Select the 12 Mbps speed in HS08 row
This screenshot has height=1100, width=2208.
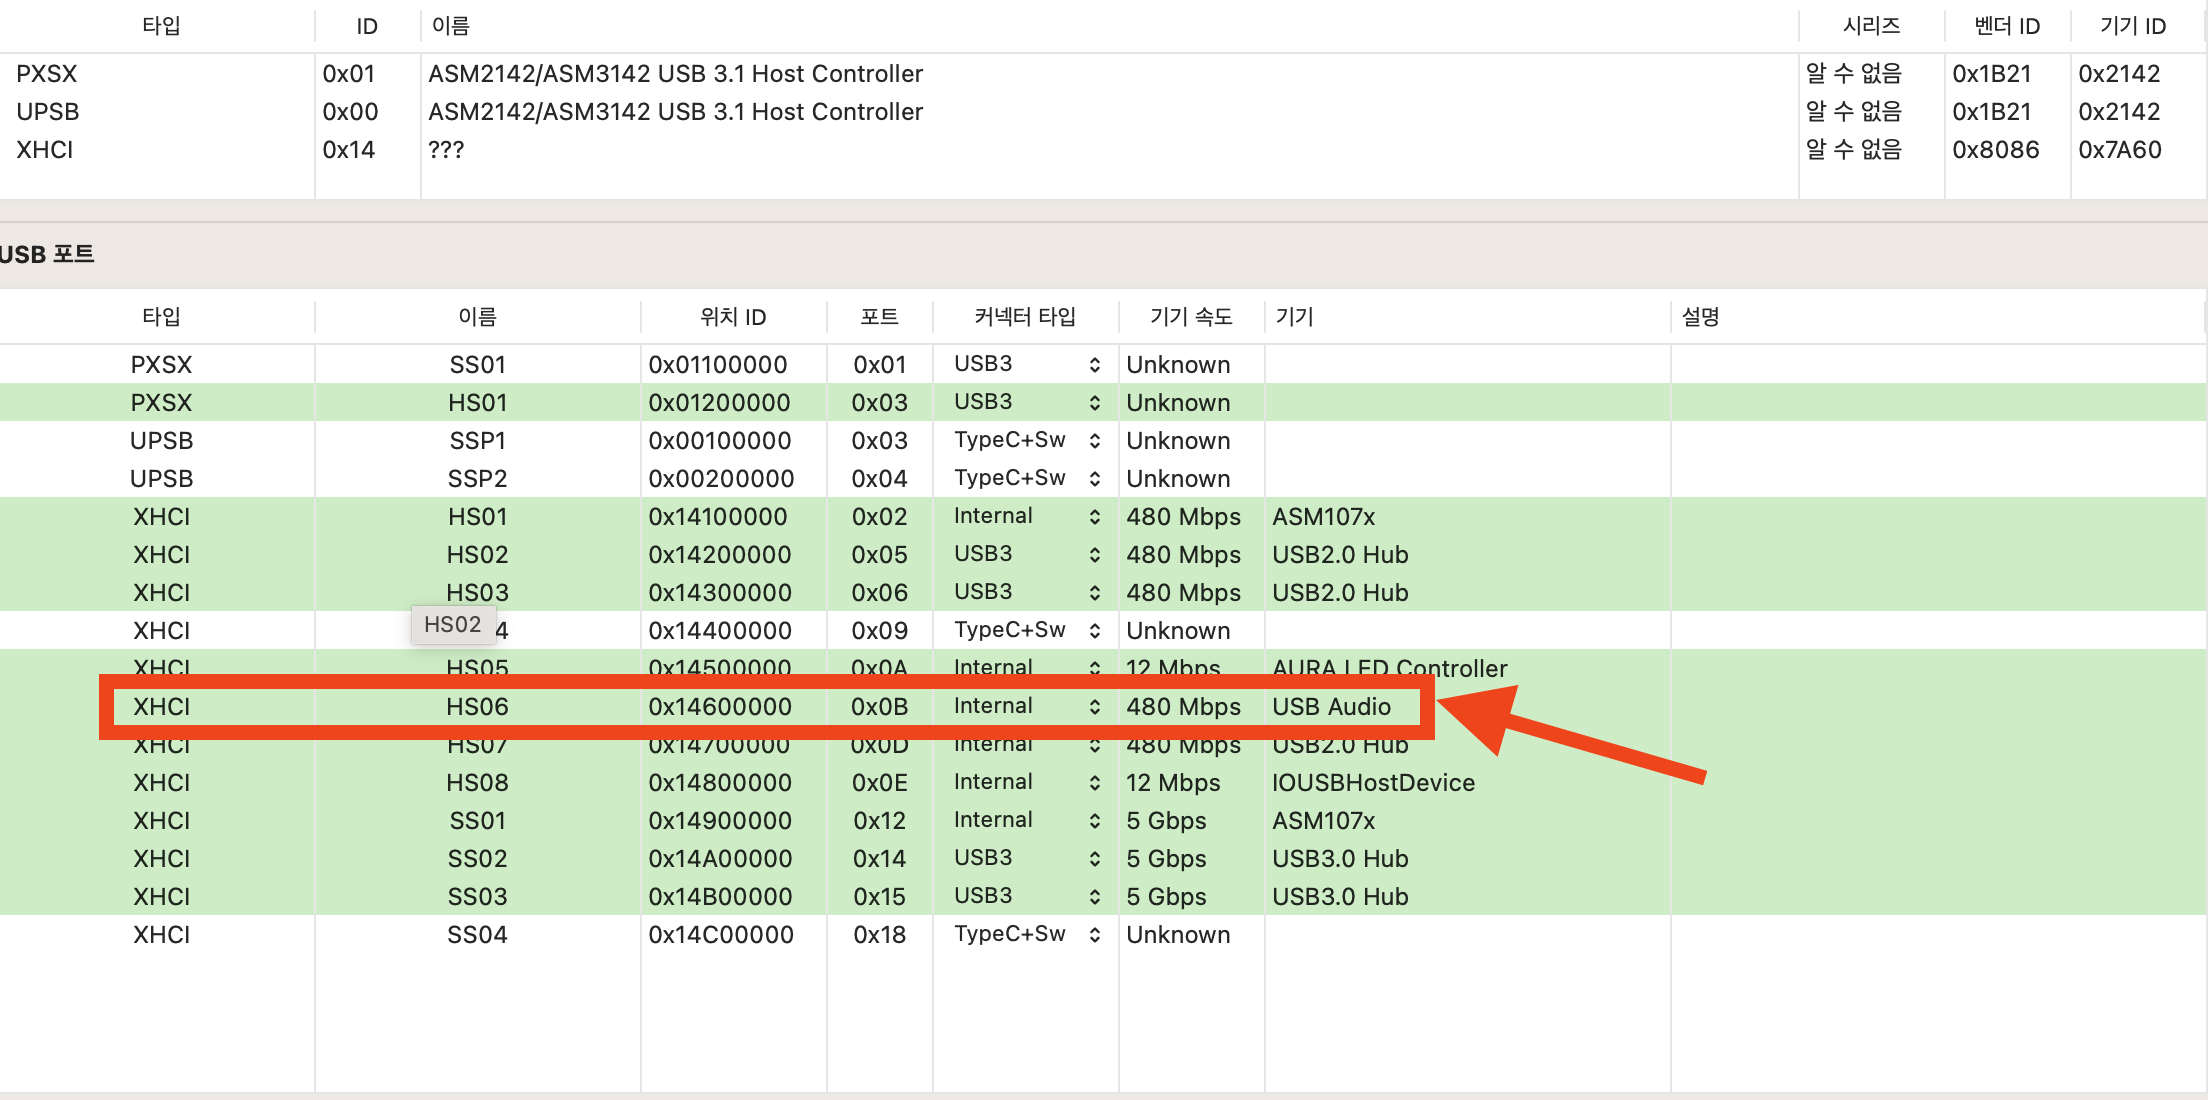1173,783
